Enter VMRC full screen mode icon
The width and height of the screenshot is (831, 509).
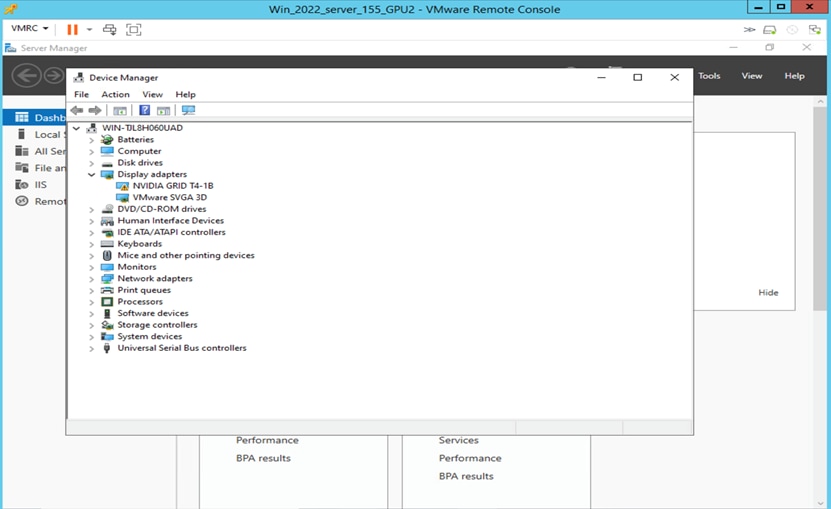134,30
